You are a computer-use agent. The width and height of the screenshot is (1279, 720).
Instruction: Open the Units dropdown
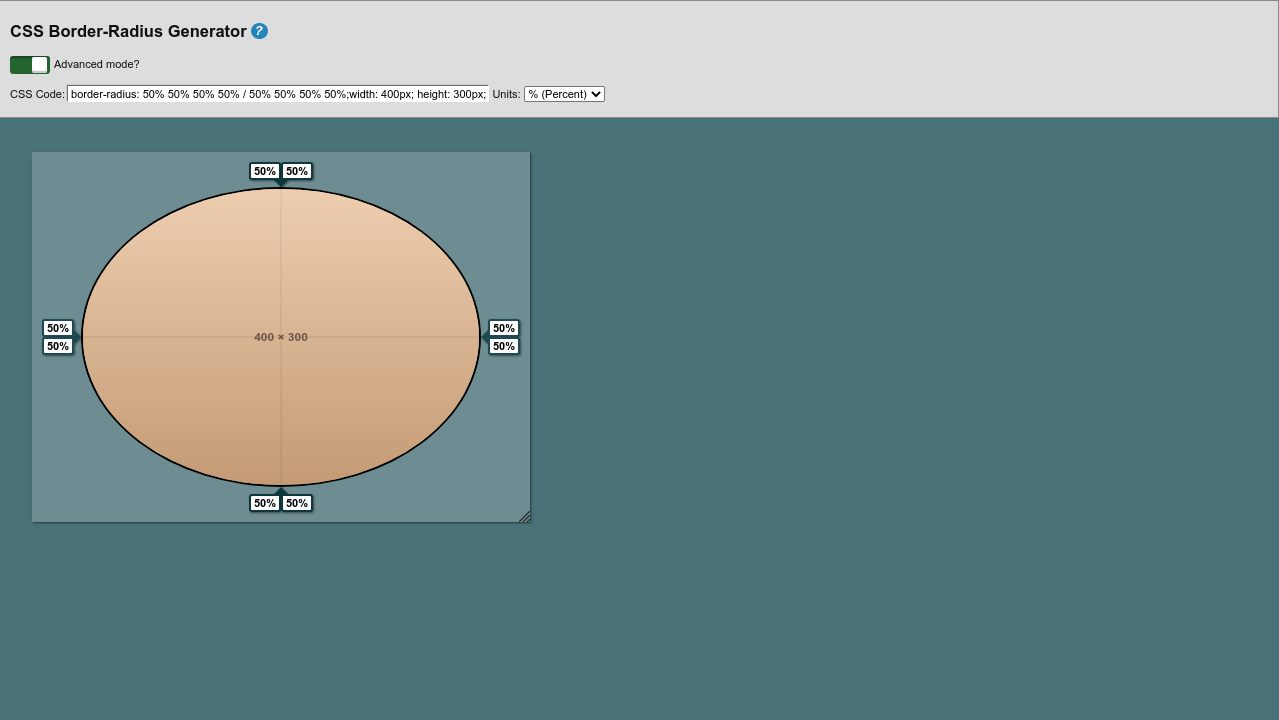[x=564, y=94]
